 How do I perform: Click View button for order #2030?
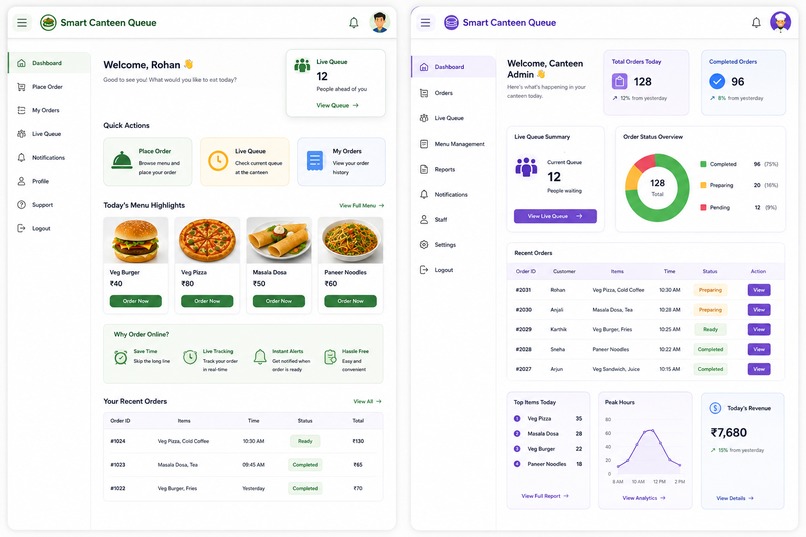759,310
